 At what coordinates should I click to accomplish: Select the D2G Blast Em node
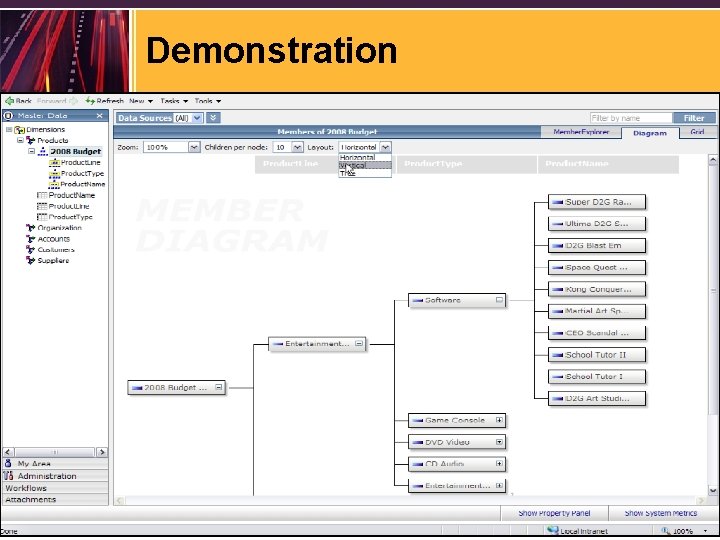pyautogui.click(x=597, y=246)
